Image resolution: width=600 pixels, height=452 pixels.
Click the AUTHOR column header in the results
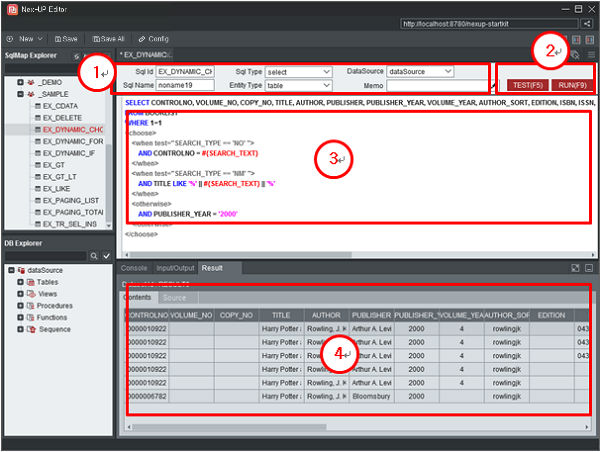pos(326,315)
